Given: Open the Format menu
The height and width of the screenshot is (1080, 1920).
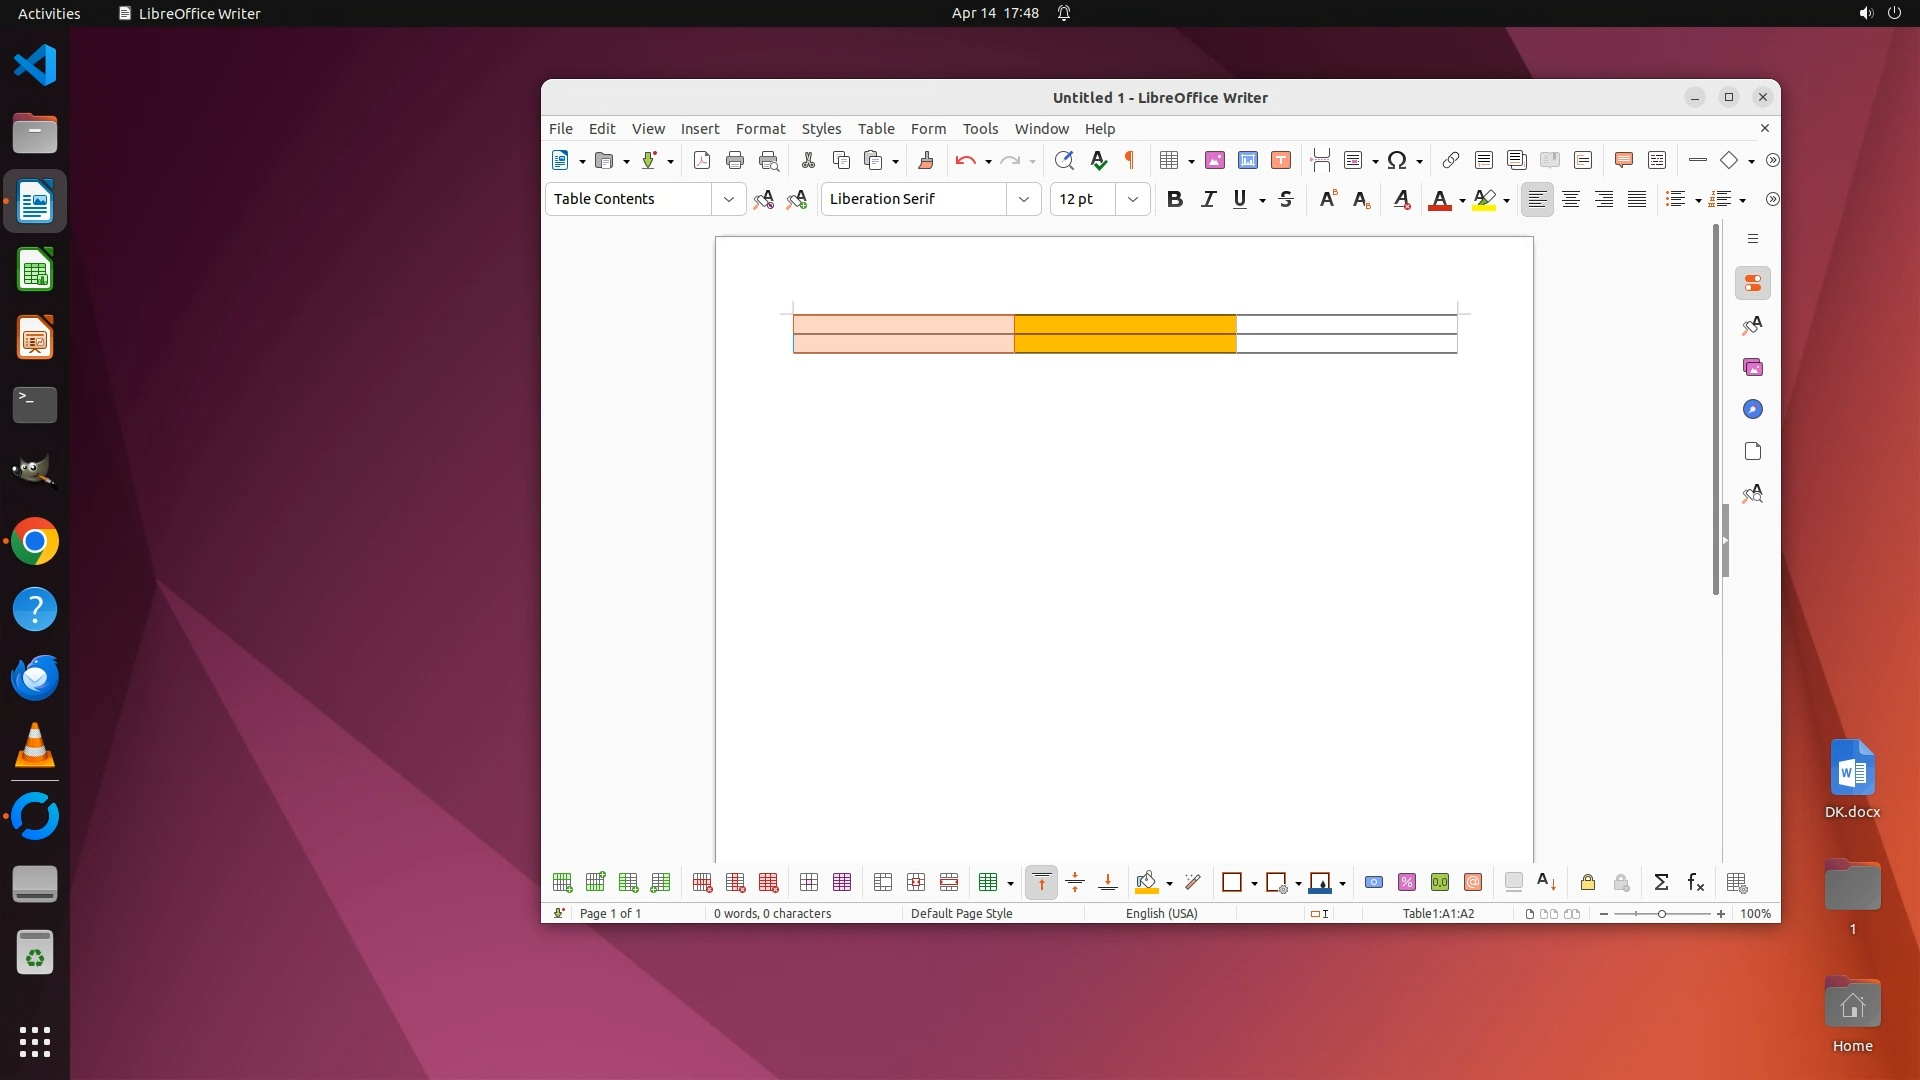Looking at the screenshot, I should (760, 129).
